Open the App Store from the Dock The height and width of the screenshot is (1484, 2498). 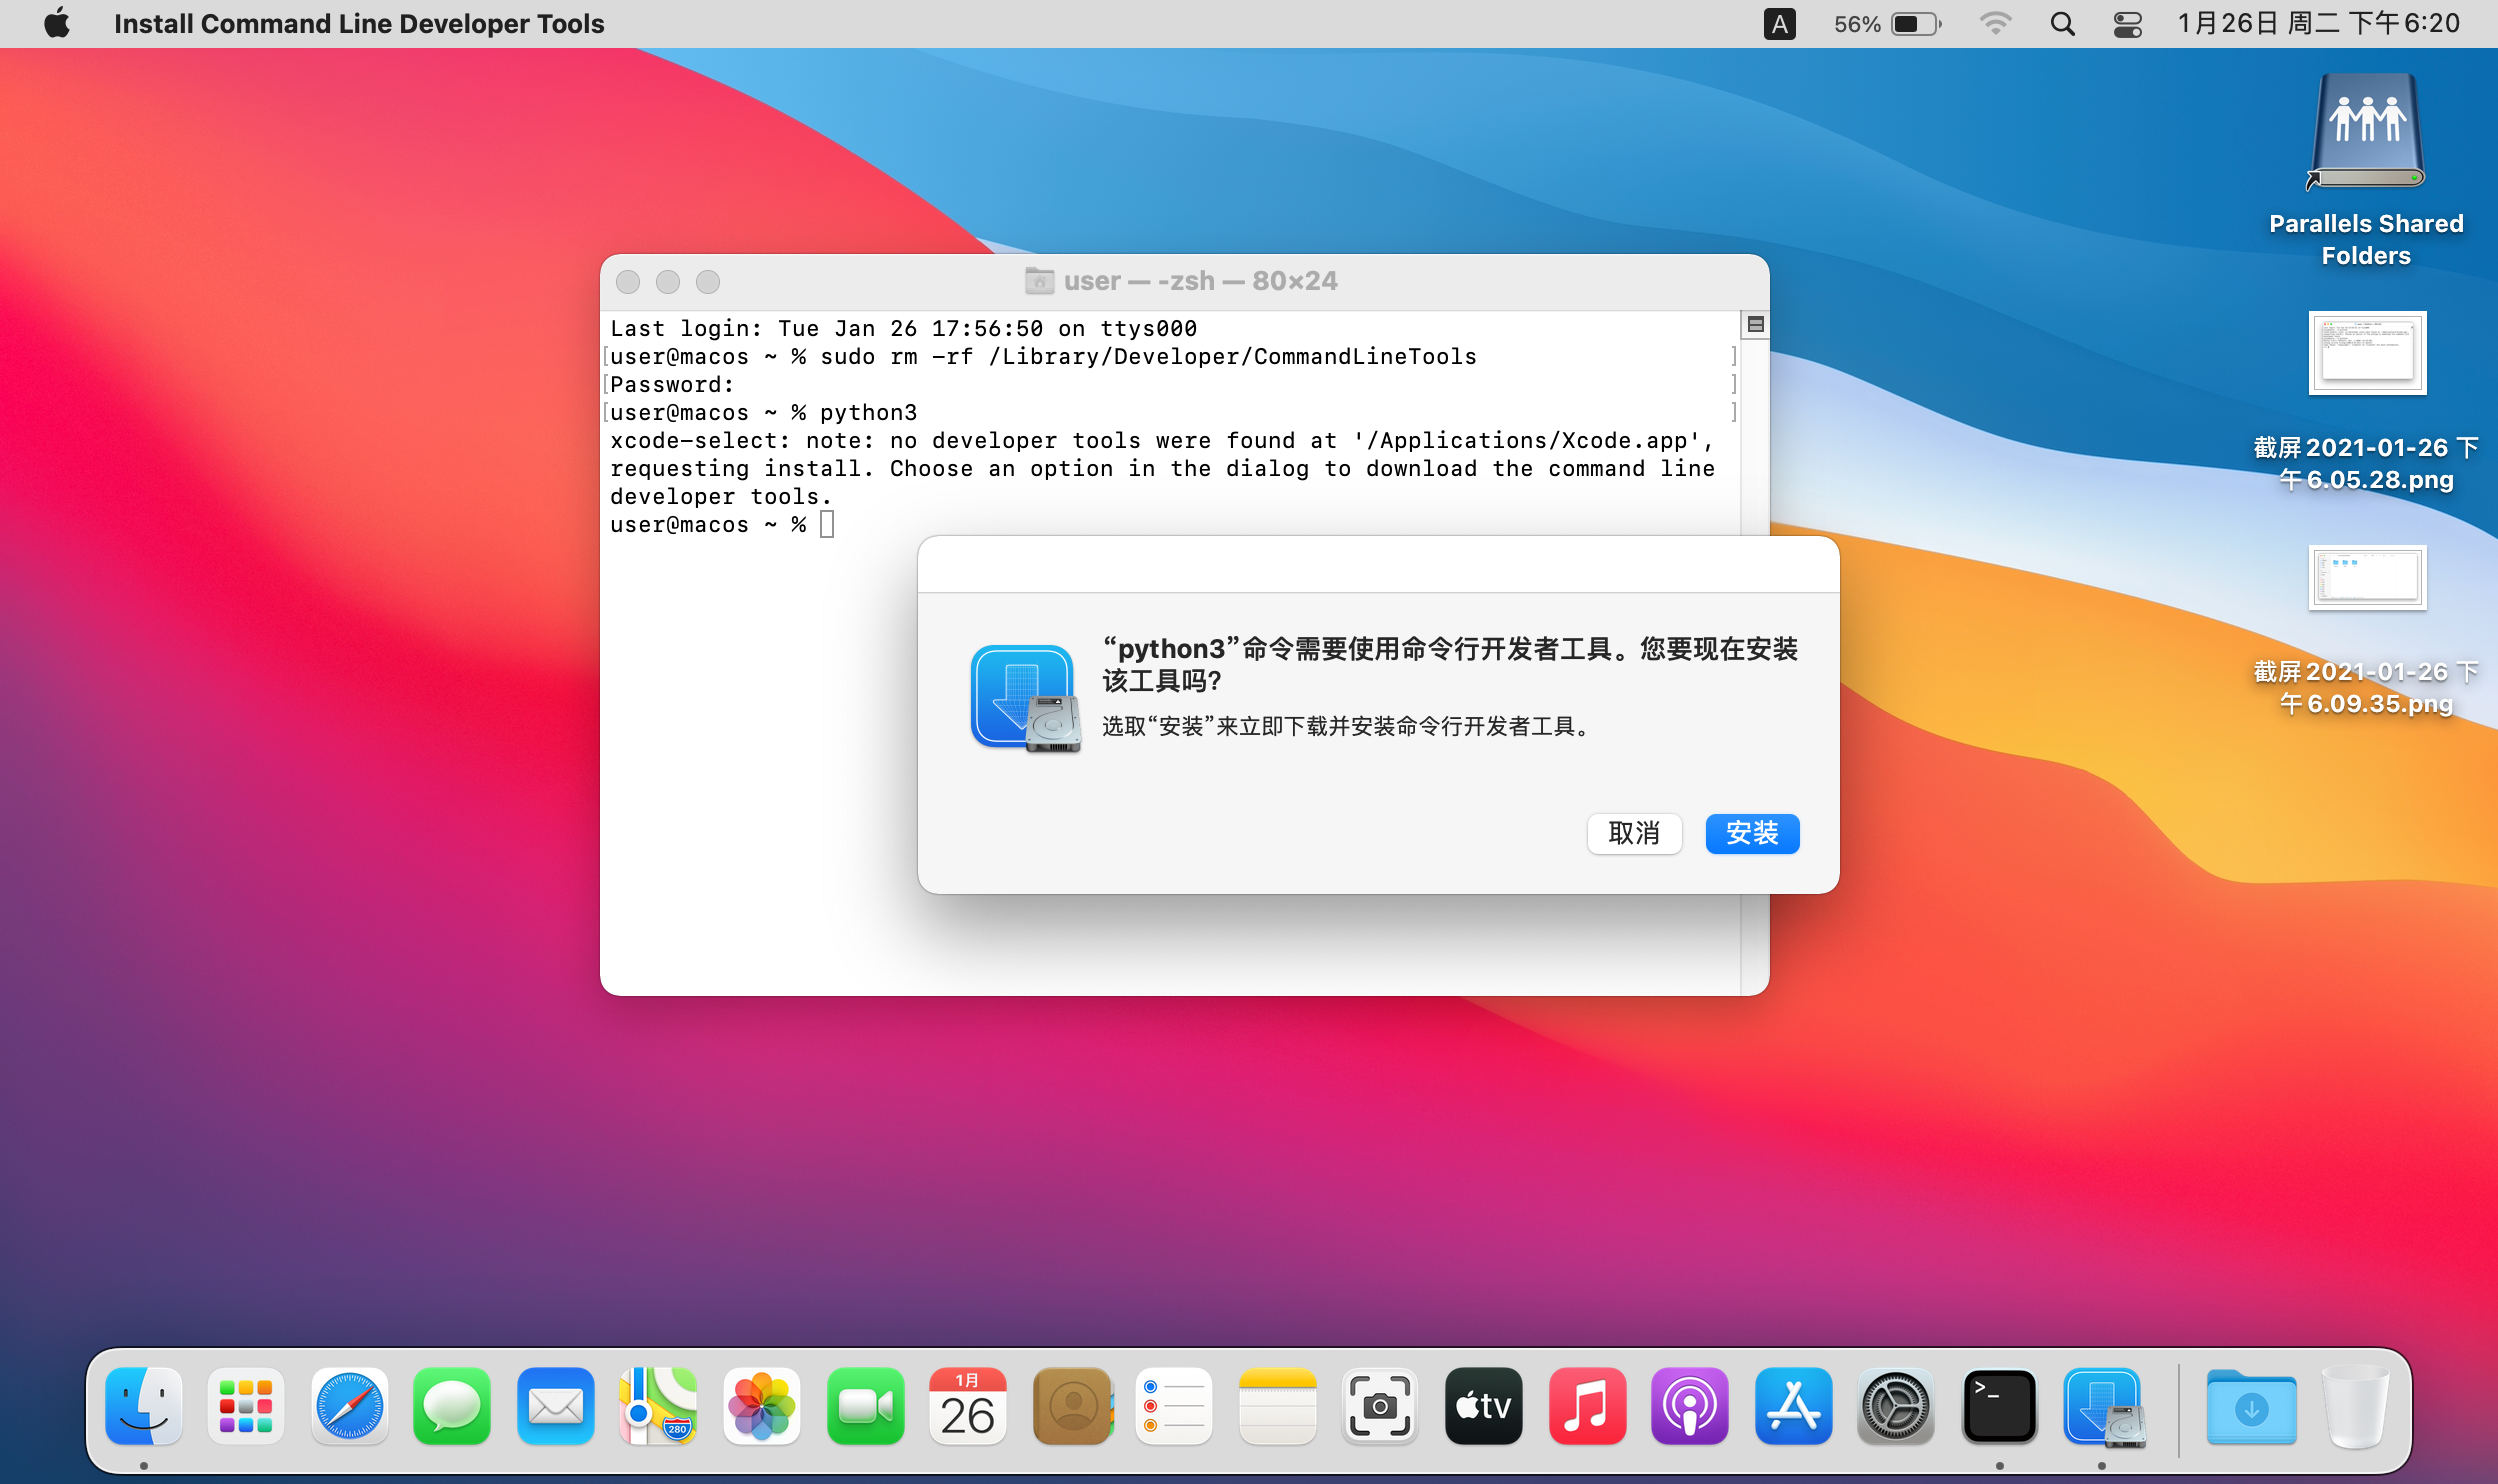point(1794,1406)
